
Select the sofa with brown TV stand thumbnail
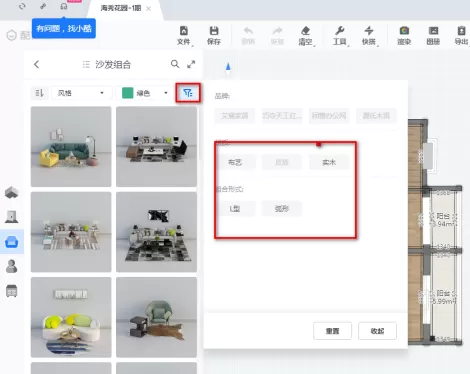point(156,147)
